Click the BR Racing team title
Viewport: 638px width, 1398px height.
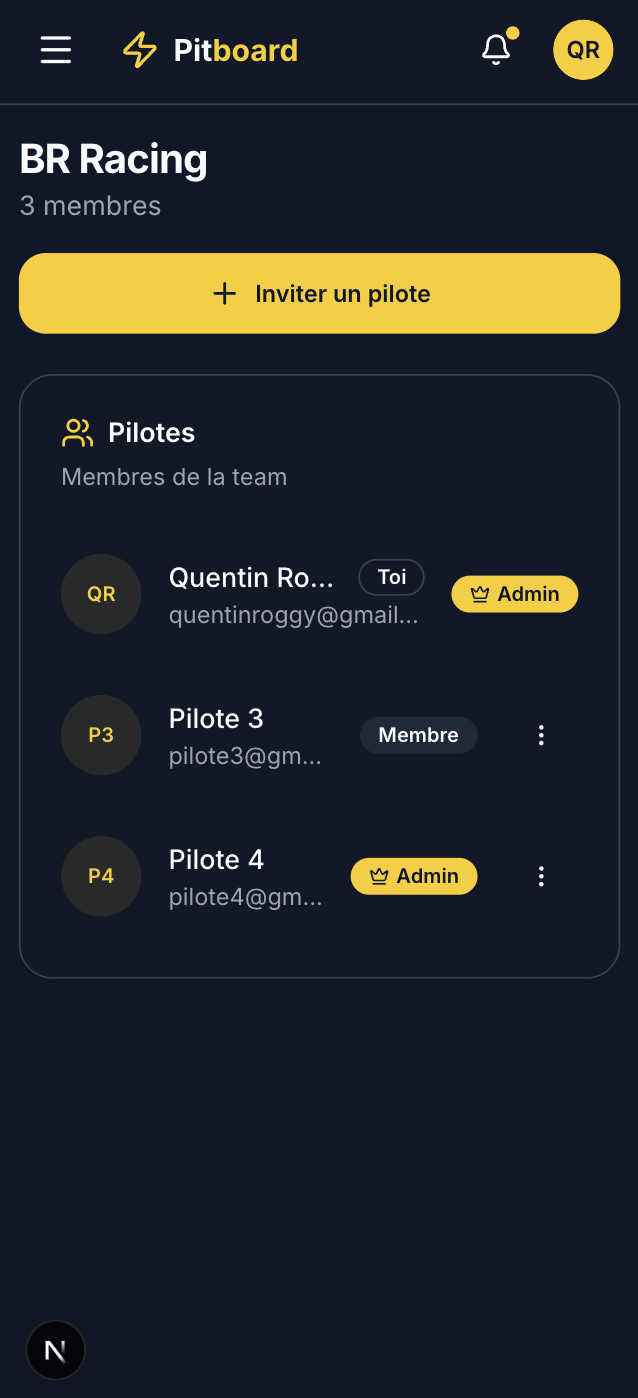point(113,158)
